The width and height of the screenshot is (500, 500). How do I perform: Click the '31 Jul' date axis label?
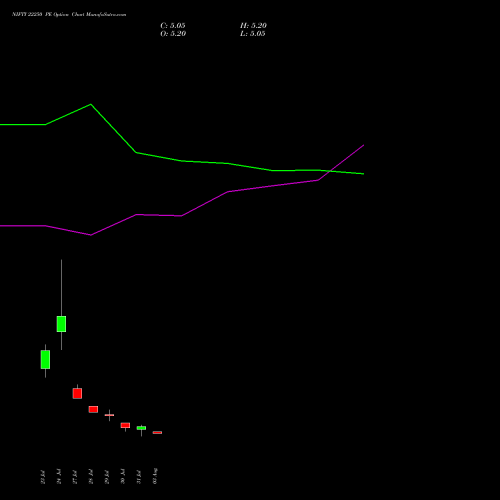(139, 477)
